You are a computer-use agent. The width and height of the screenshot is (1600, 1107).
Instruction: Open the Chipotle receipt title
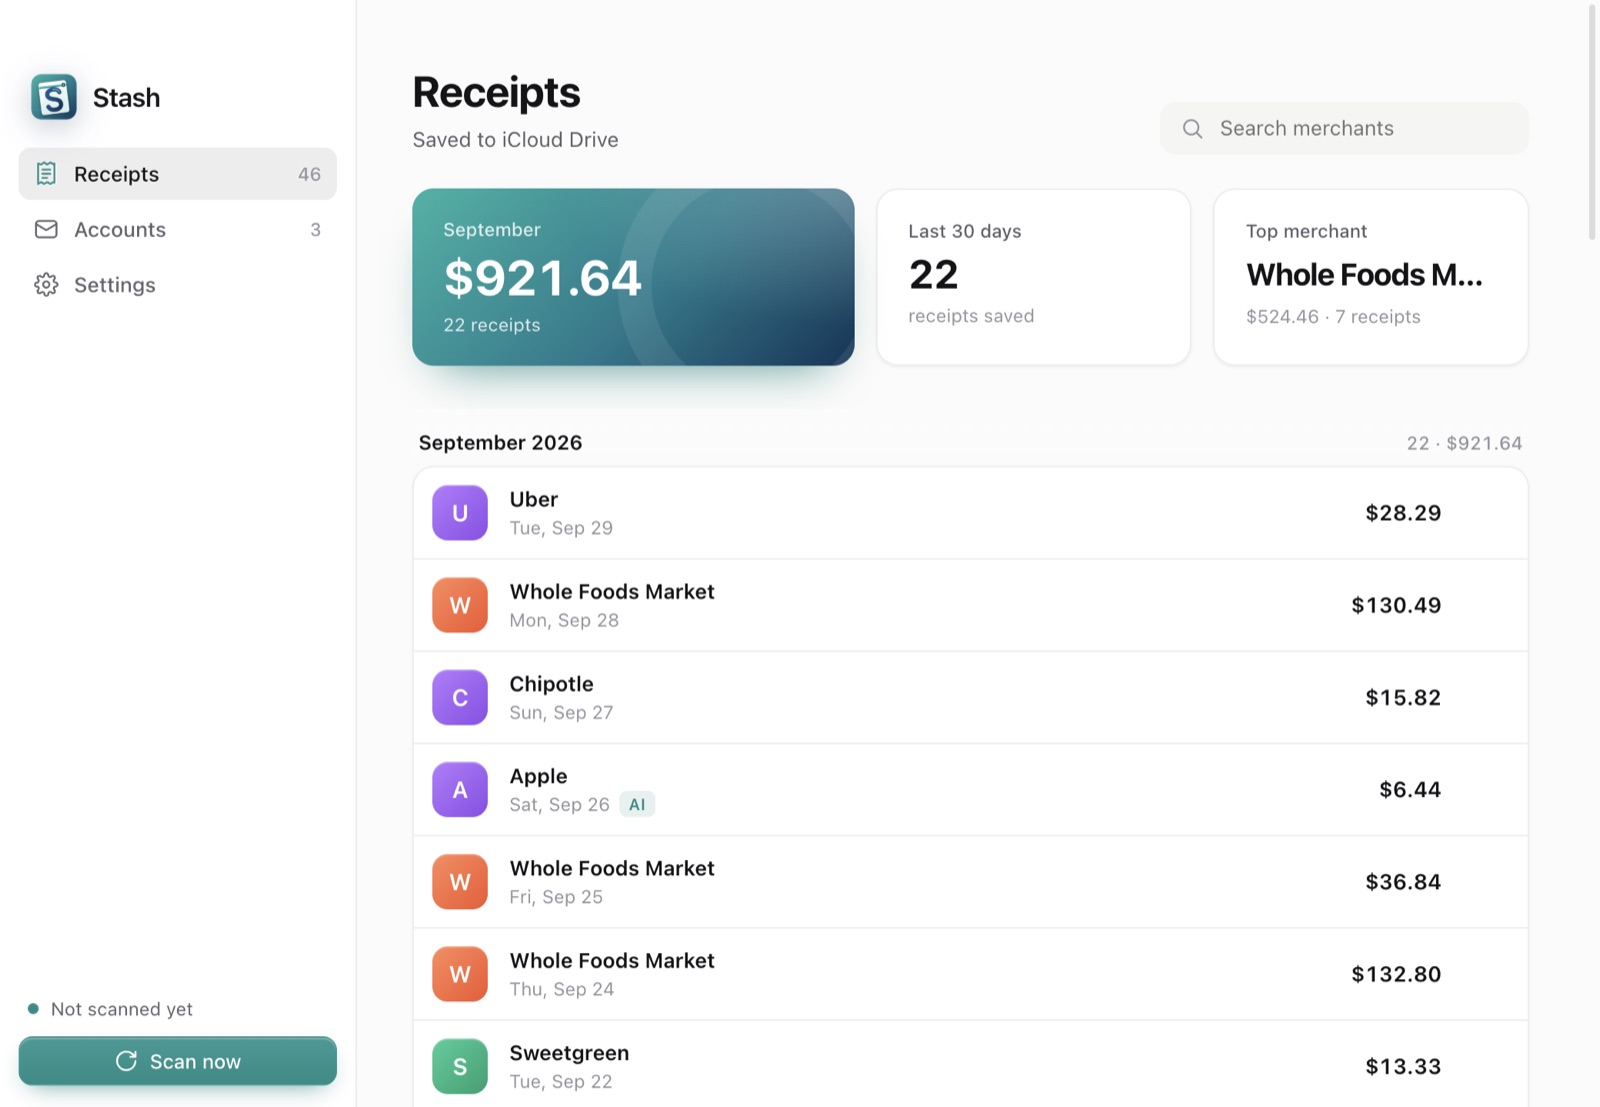[551, 684]
